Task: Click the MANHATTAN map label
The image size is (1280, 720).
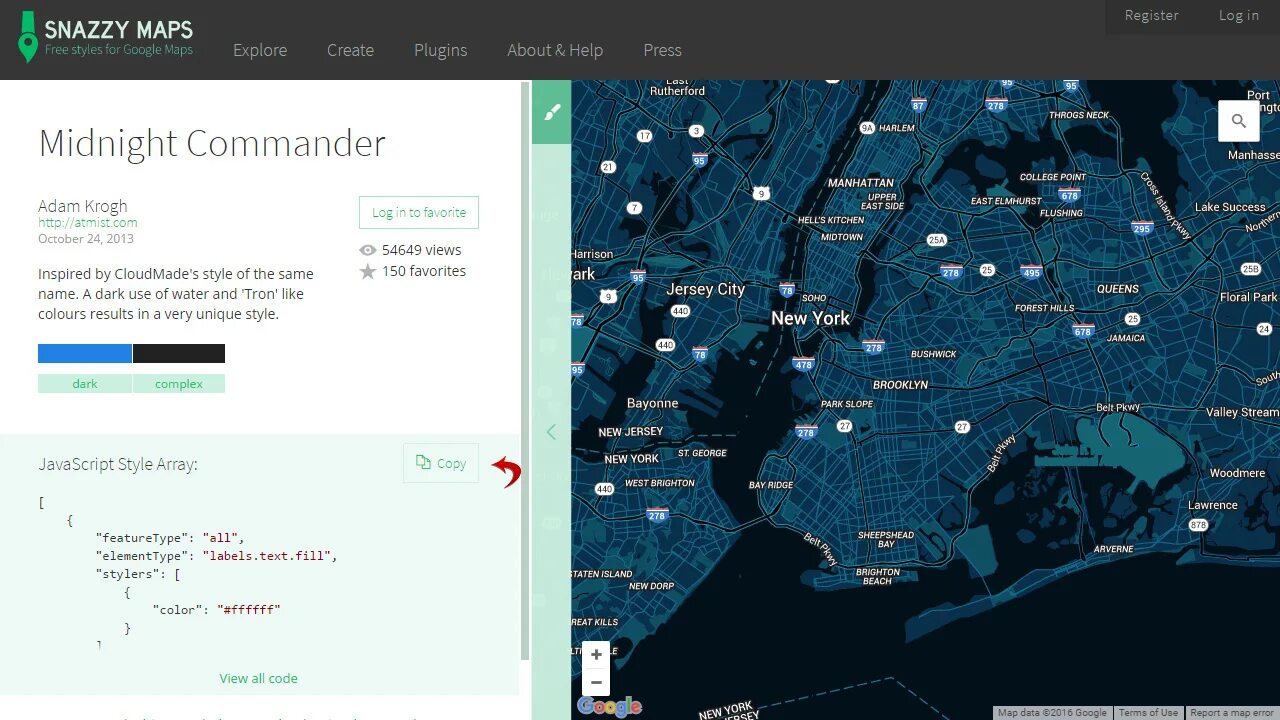Action: click(x=861, y=183)
